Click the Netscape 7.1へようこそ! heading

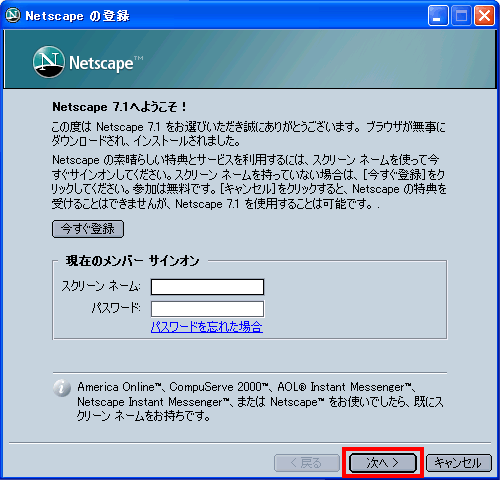[119, 107]
